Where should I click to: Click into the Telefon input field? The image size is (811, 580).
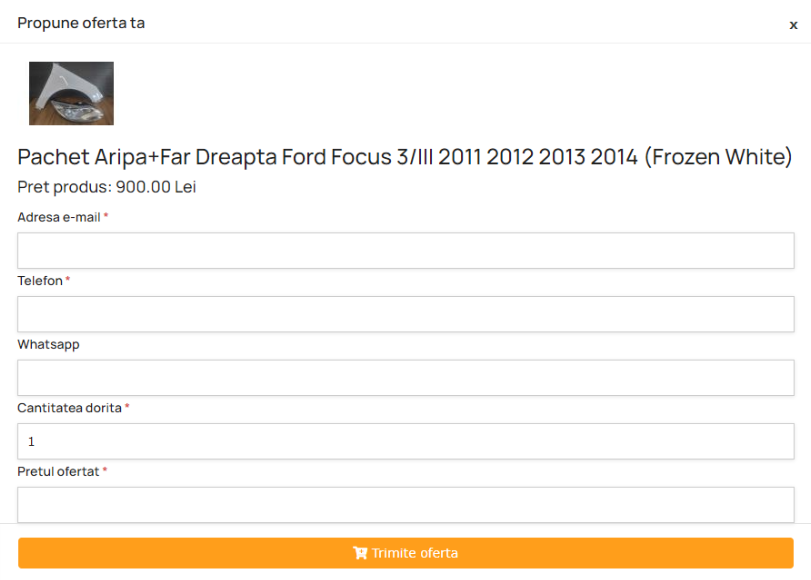[x=405, y=314]
